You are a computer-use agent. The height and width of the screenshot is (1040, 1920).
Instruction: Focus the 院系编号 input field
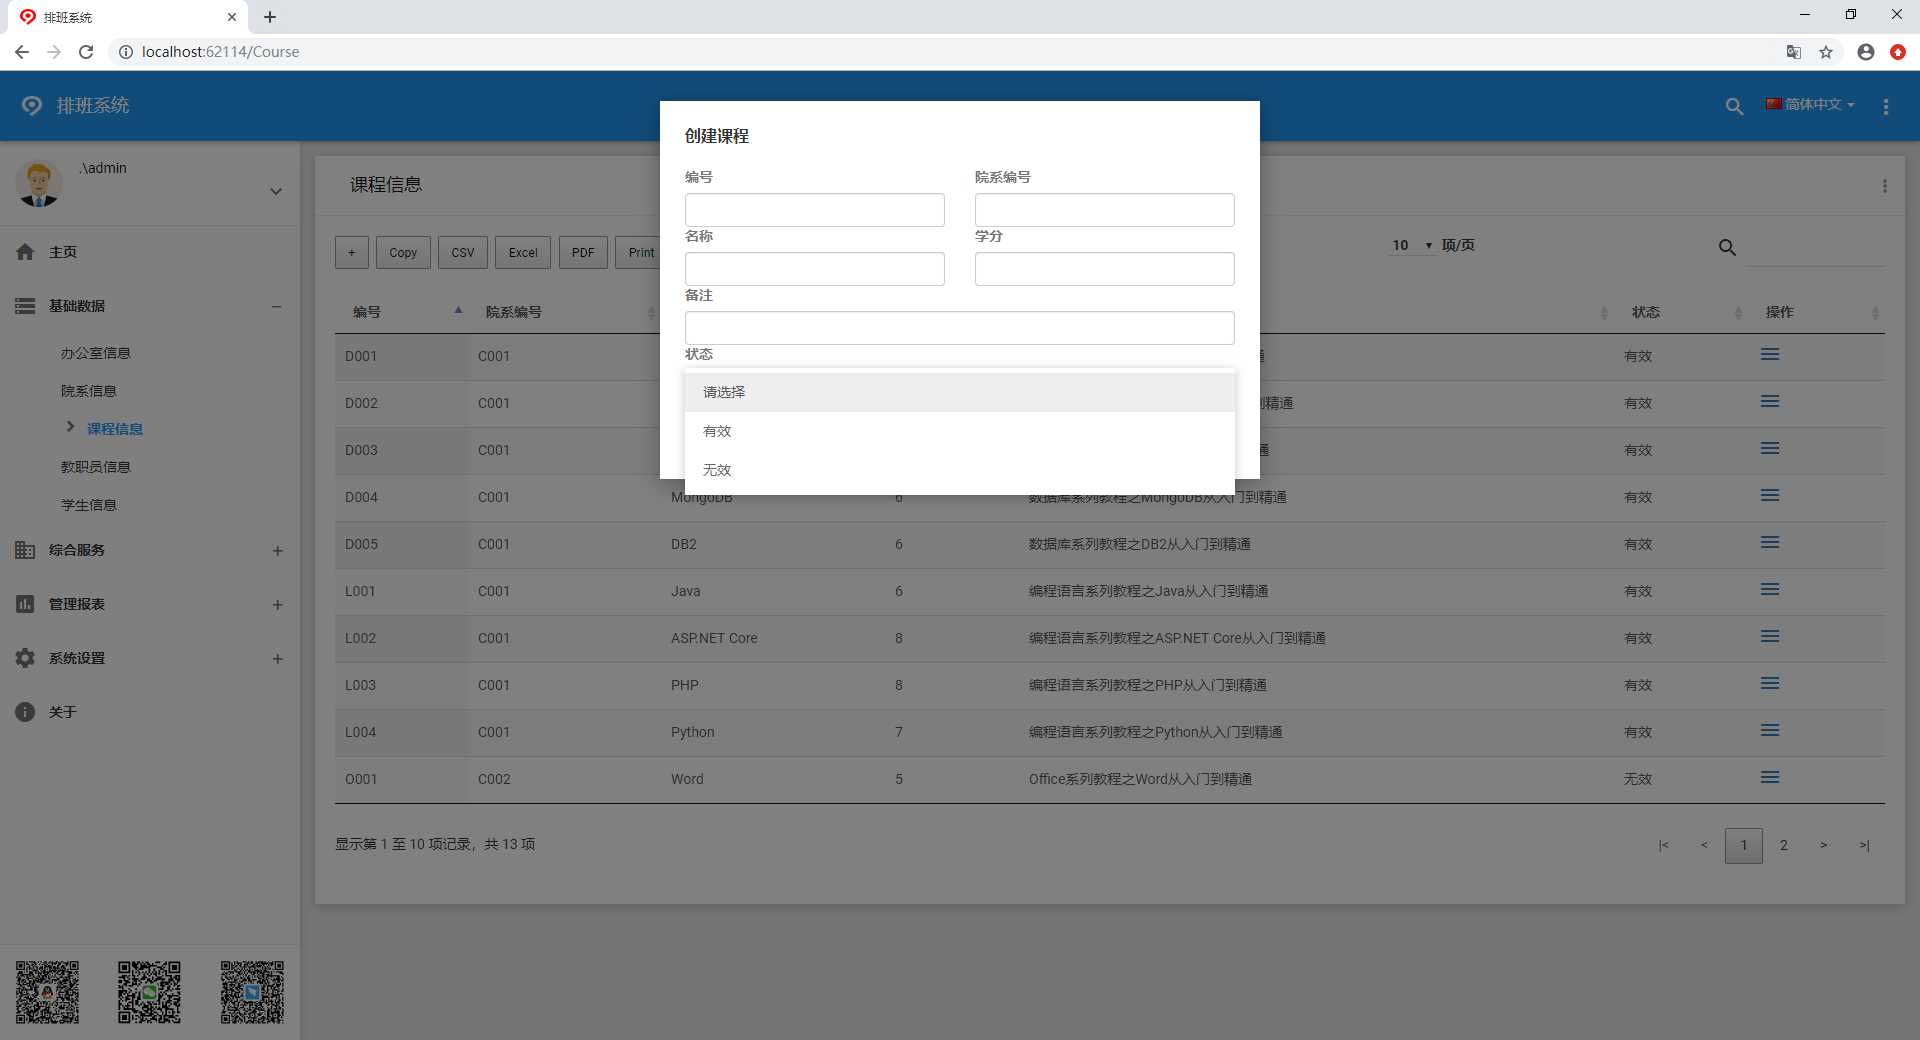coord(1105,210)
